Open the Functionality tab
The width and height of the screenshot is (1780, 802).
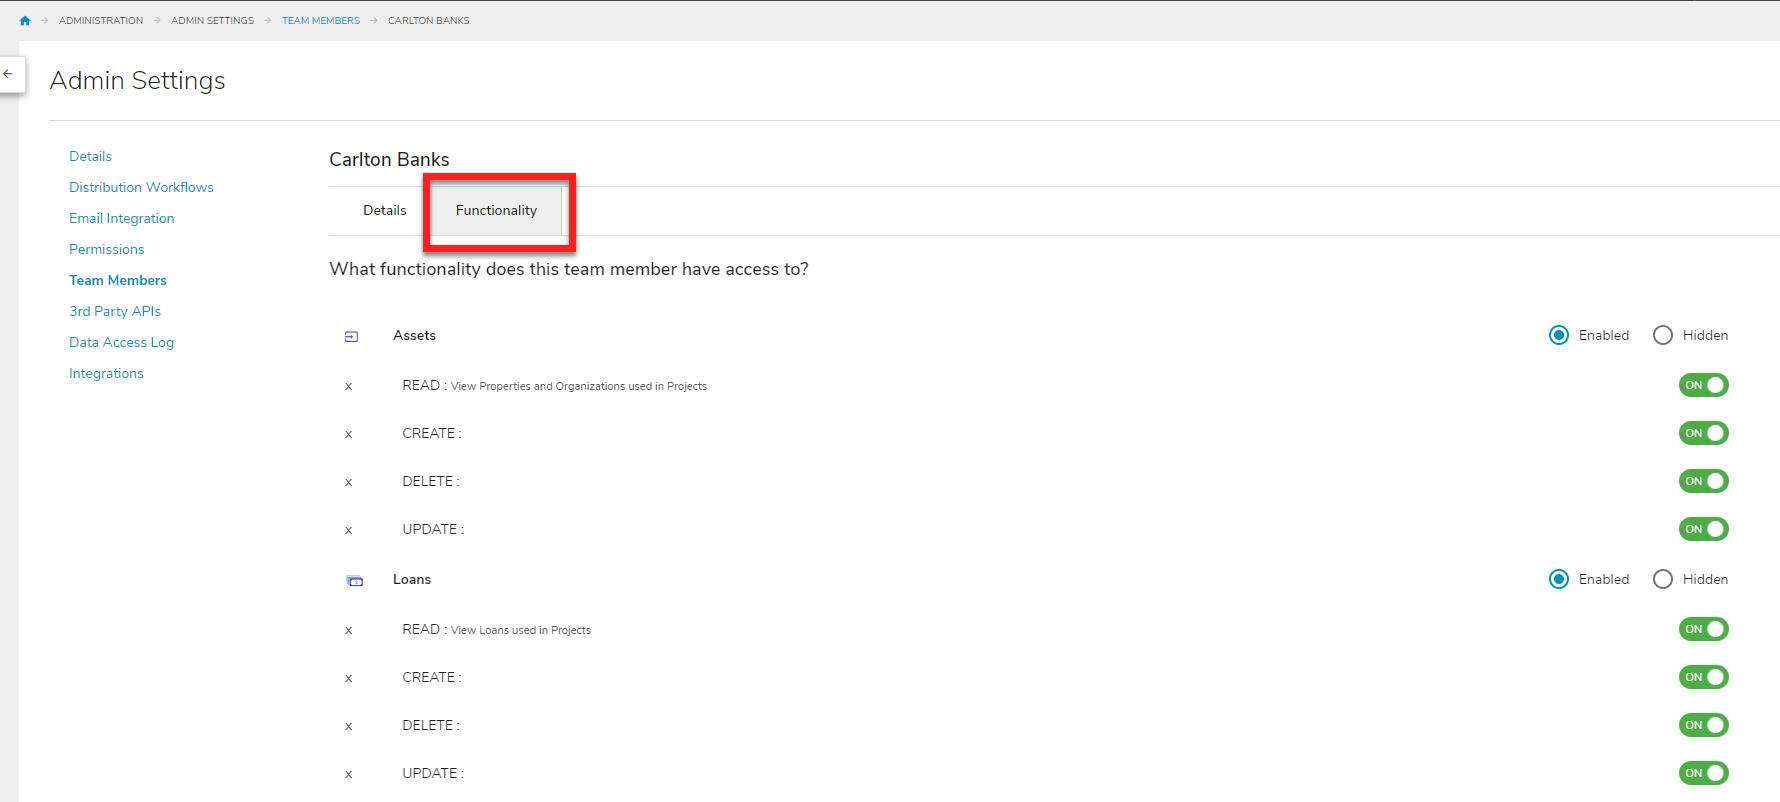point(496,210)
